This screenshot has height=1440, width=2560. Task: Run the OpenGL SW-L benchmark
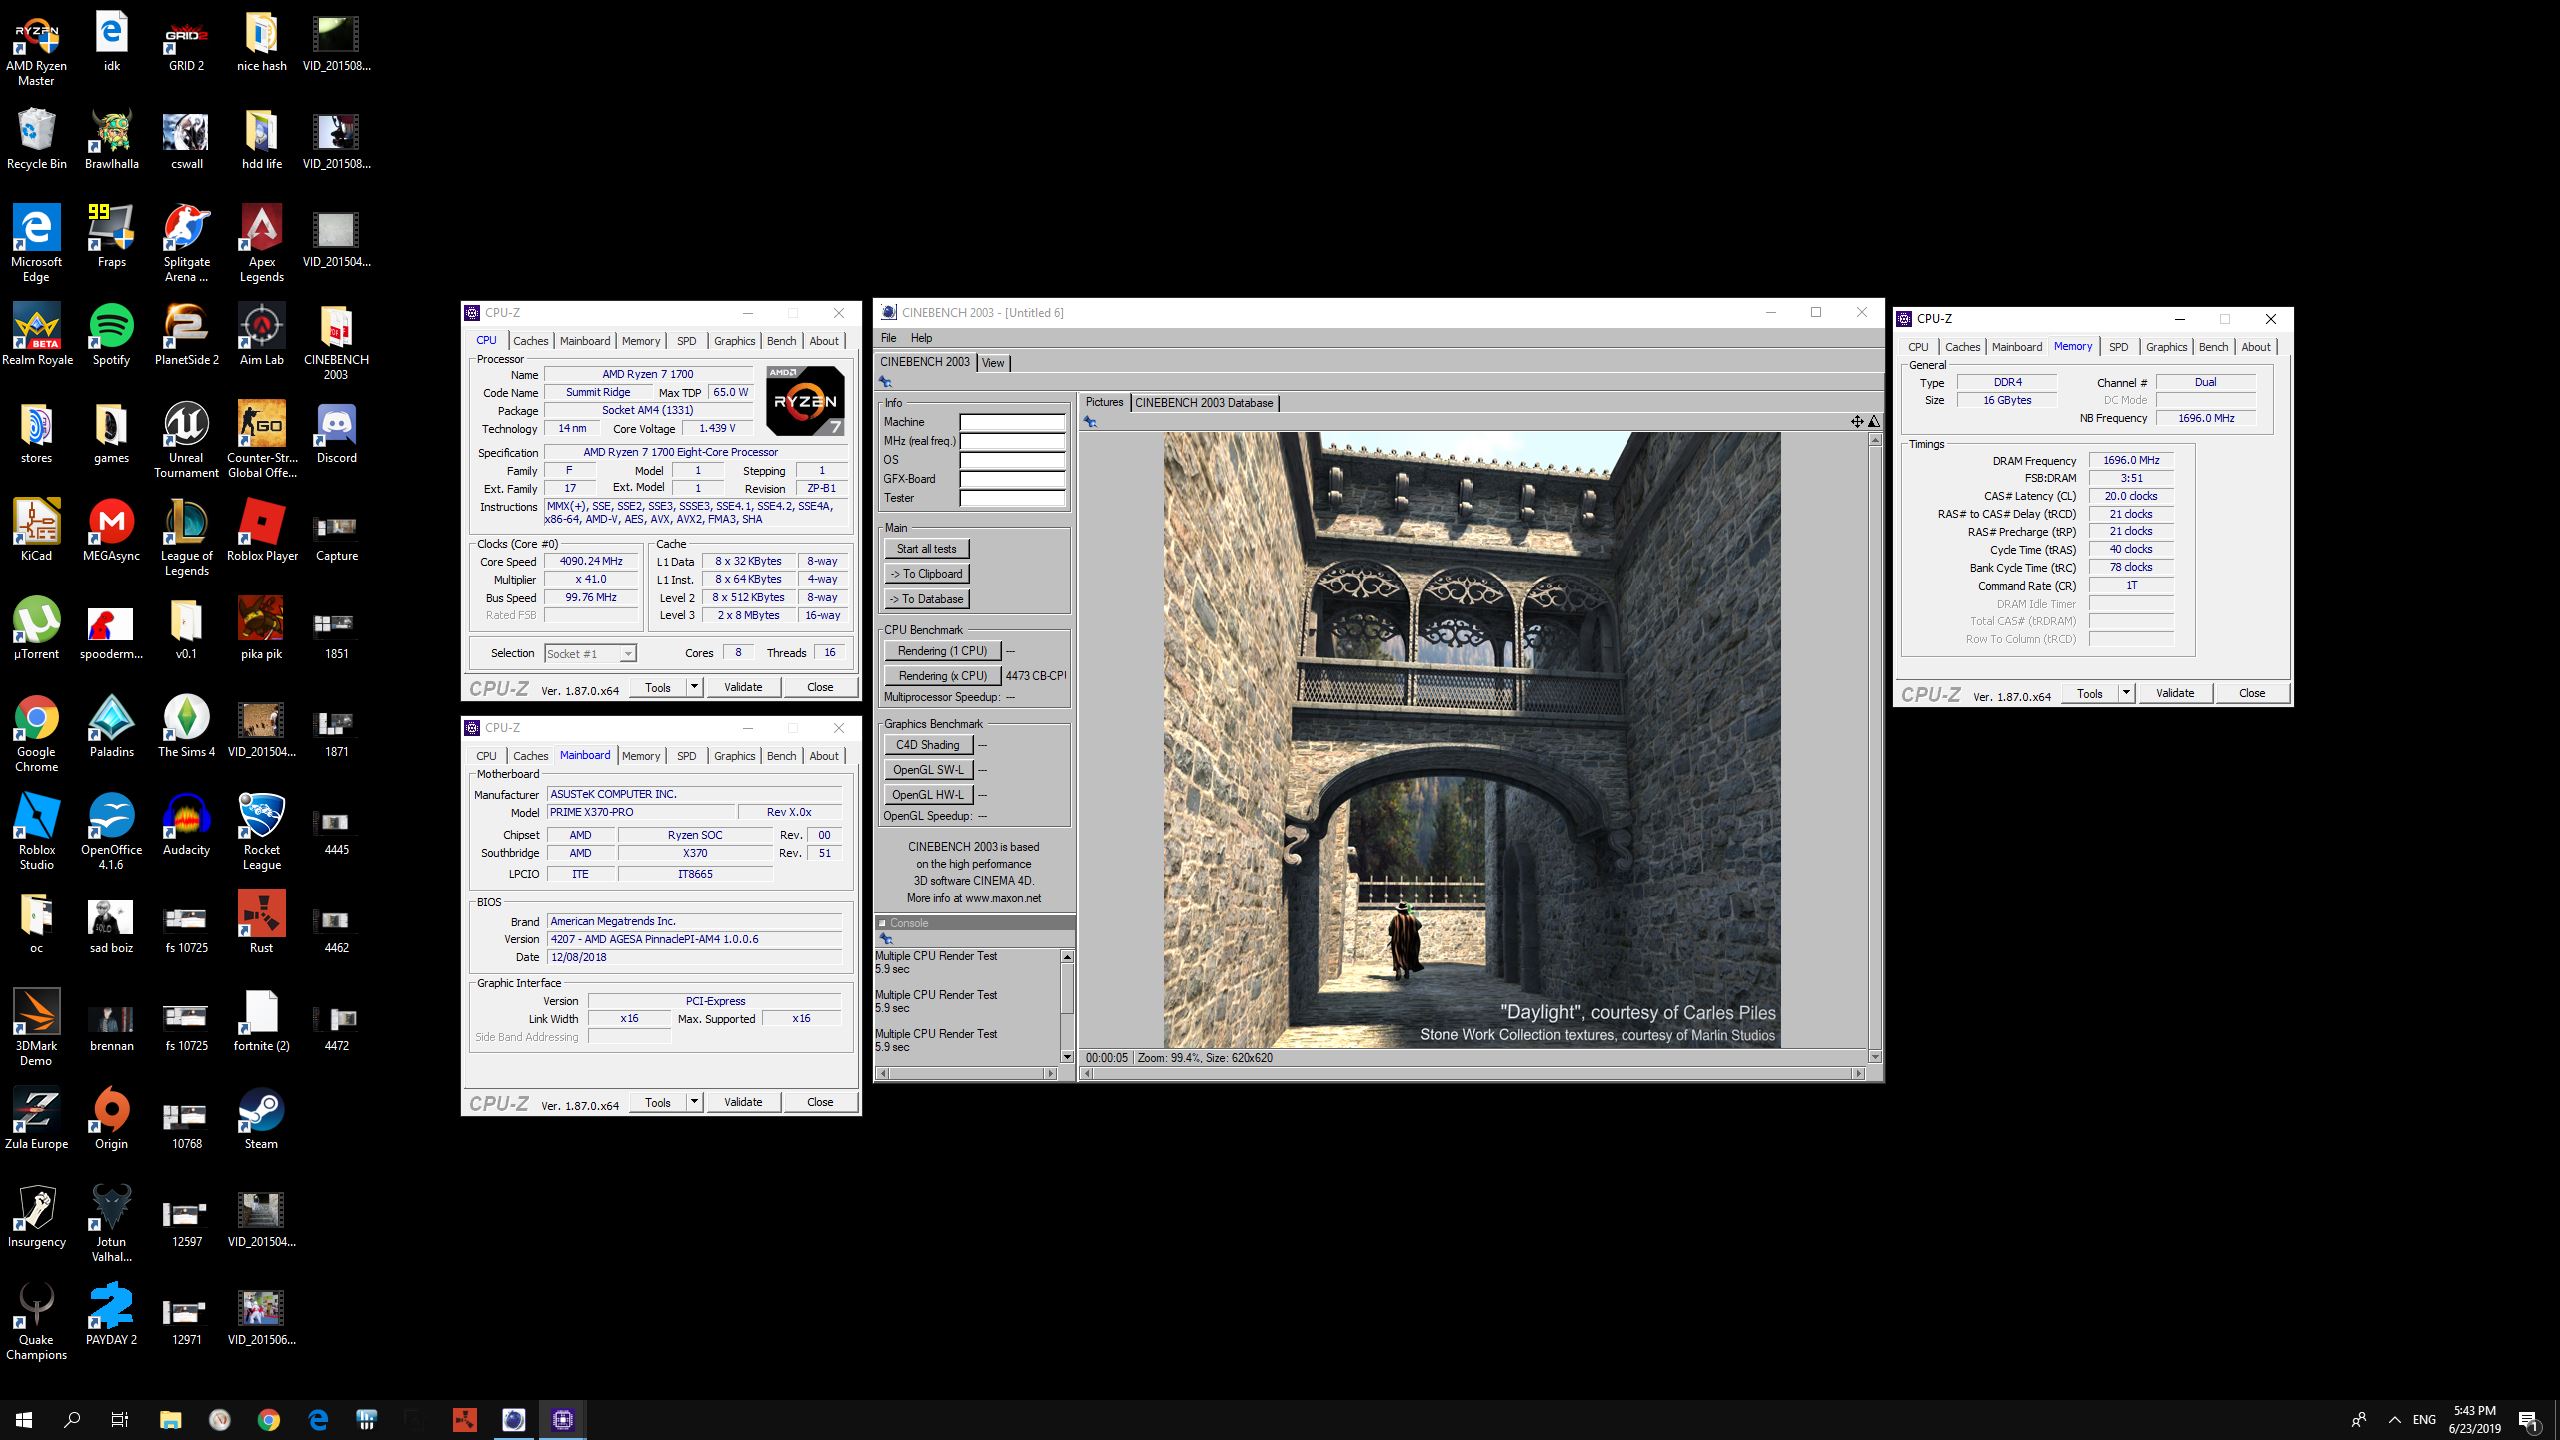(927, 770)
